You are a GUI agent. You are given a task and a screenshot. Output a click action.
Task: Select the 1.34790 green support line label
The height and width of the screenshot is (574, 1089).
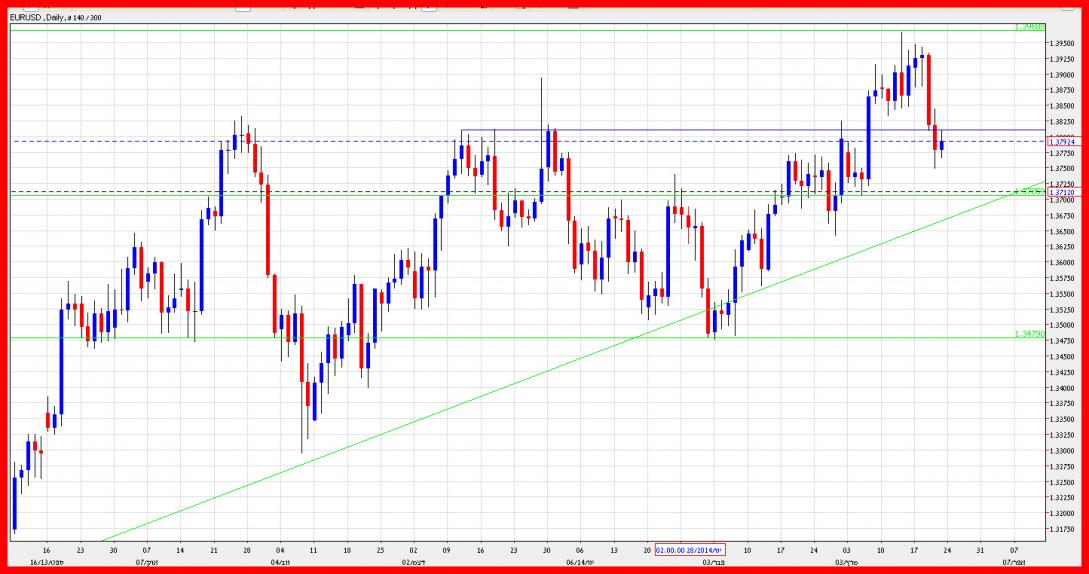[x=1029, y=333]
